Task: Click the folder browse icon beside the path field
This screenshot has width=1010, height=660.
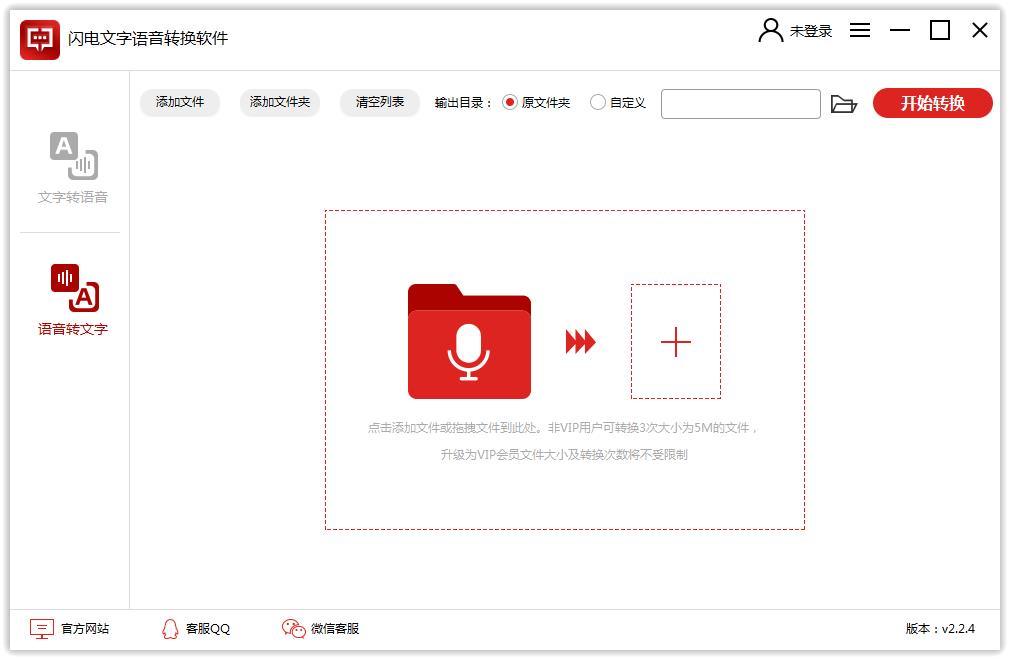Action: point(845,103)
